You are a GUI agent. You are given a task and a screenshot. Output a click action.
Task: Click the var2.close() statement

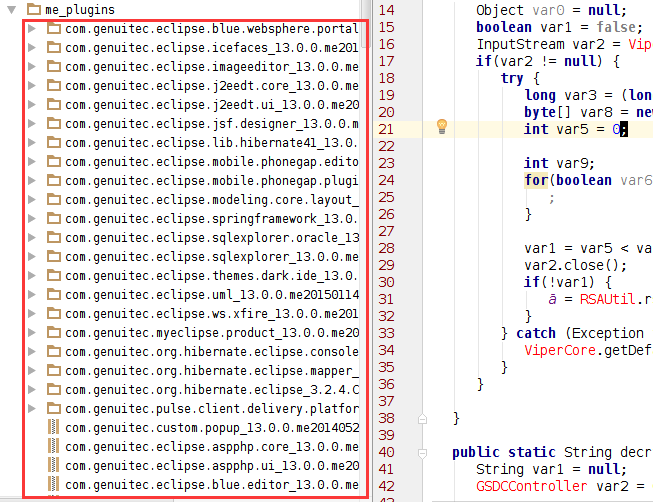coord(575,265)
